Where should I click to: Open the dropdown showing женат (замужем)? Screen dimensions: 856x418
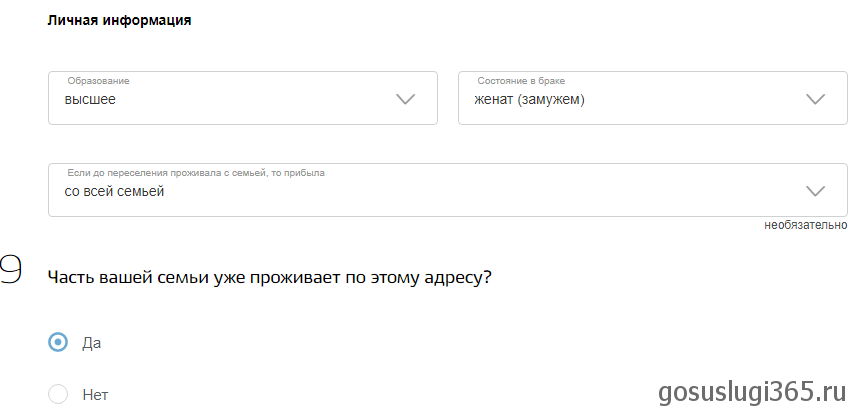click(529, 100)
